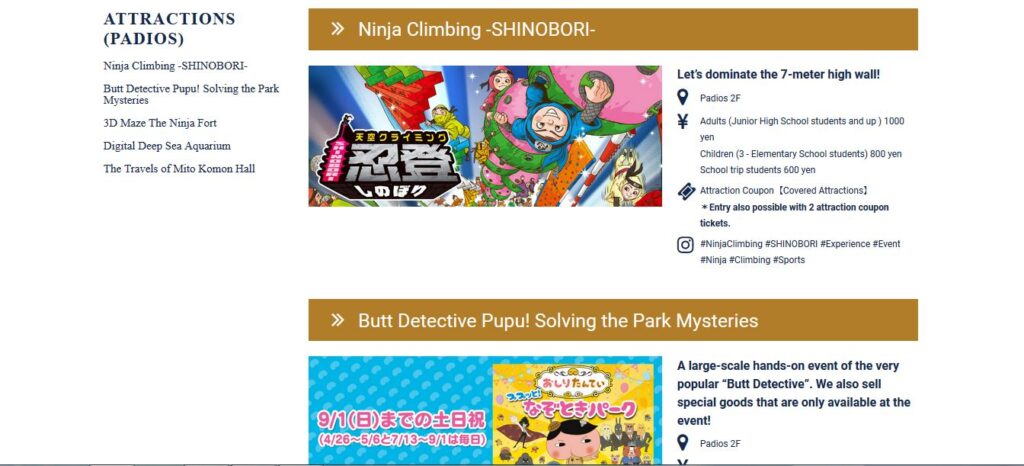Click the attraction coupon ticket icon
Image resolution: width=1024 pixels, height=466 pixels.
tap(686, 191)
